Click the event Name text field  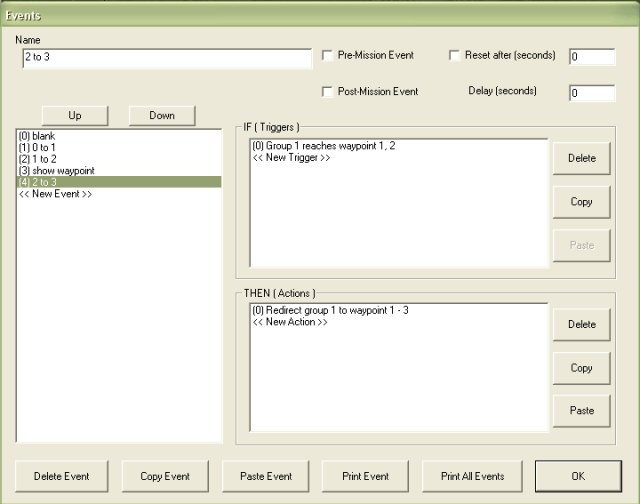[x=165, y=58]
